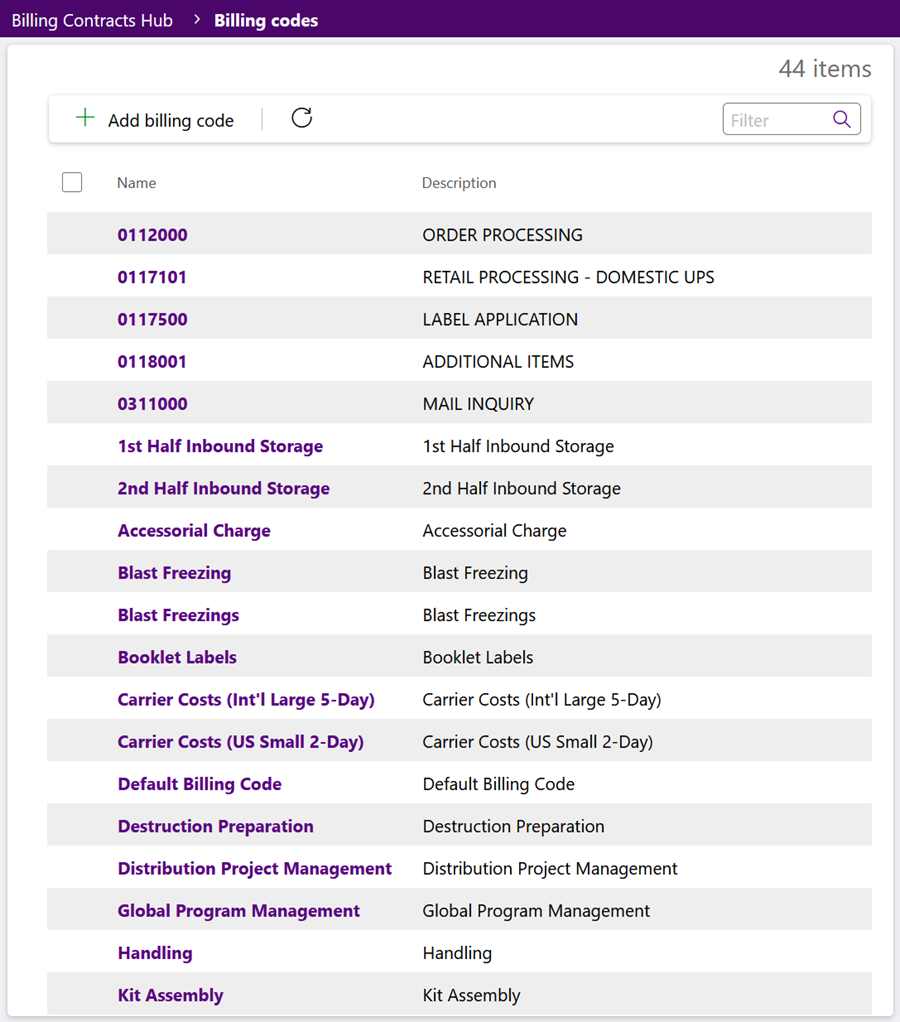Refresh the billing codes list
The height and width of the screenshot is (1022, 900).
[301, 118]
